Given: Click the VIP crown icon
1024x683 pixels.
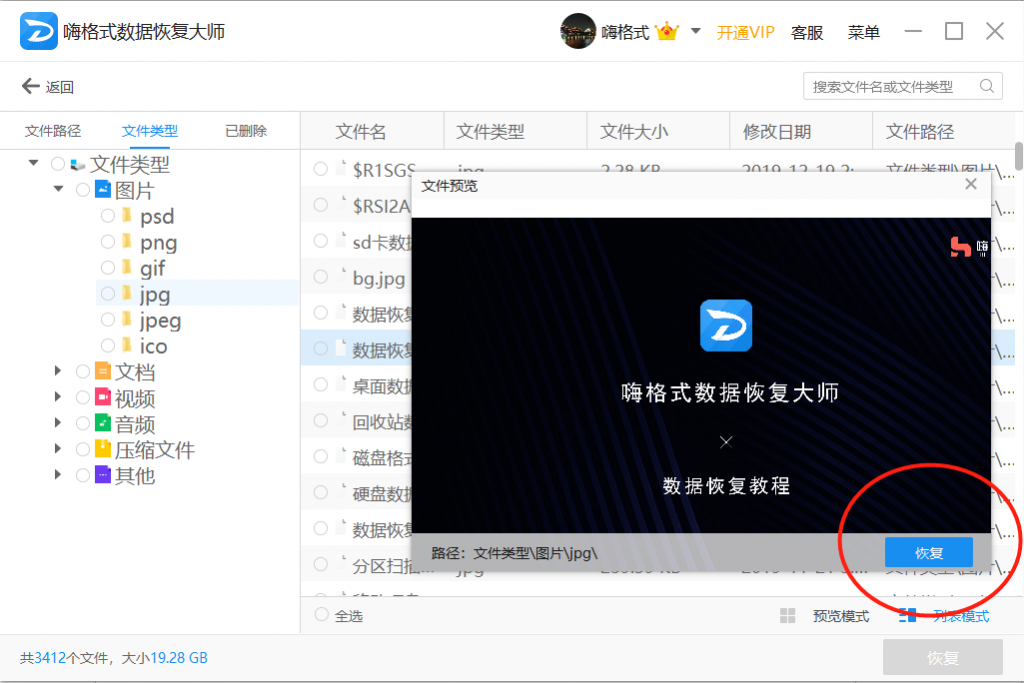Looking at the screenshot, I should pos(667,31).
